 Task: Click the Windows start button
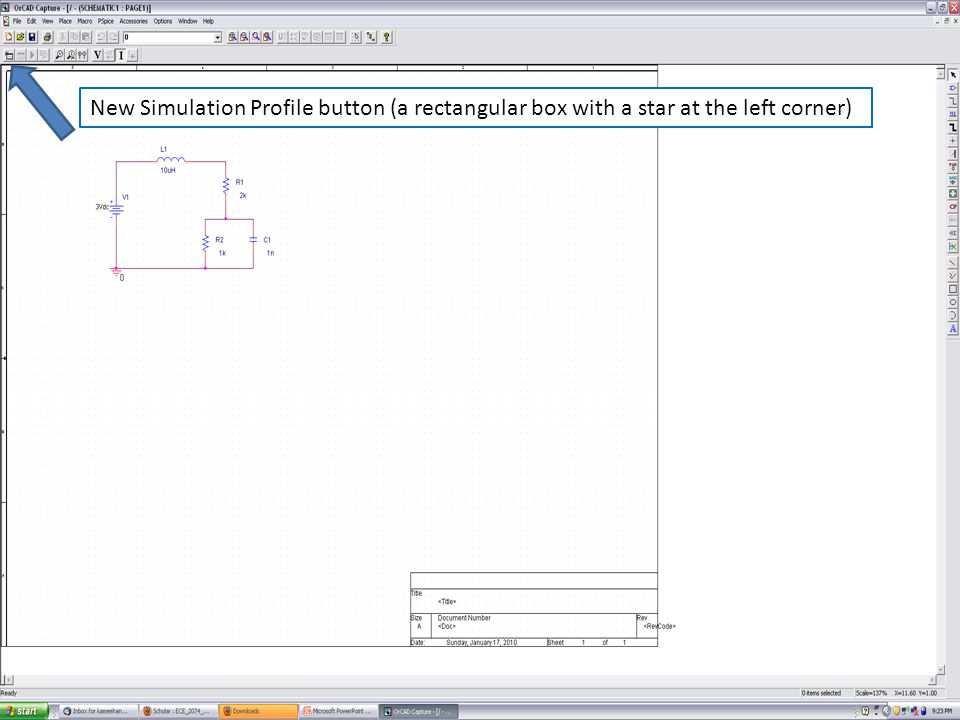click(x=23, y=711)
